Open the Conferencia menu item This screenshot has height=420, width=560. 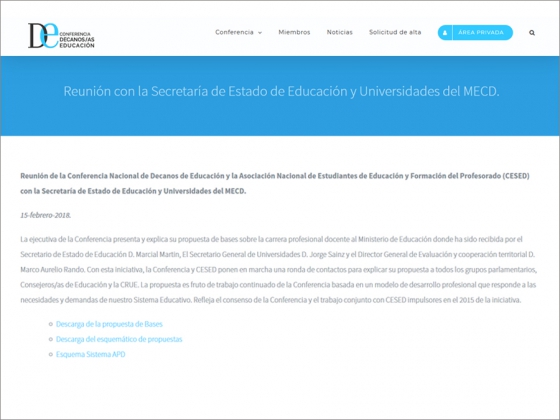coord(234,32)
